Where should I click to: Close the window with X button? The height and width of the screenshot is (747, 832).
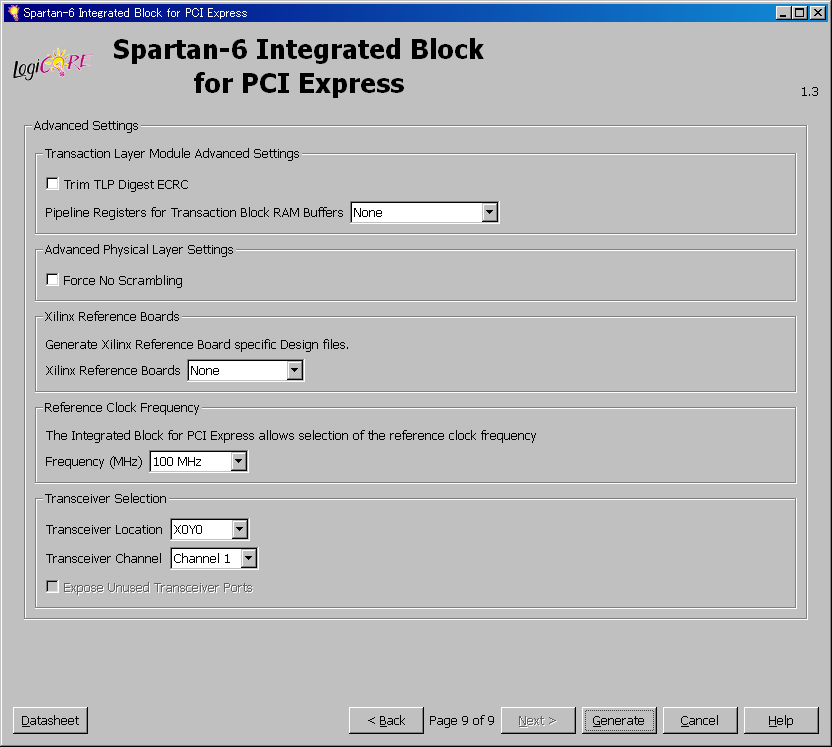816,13
